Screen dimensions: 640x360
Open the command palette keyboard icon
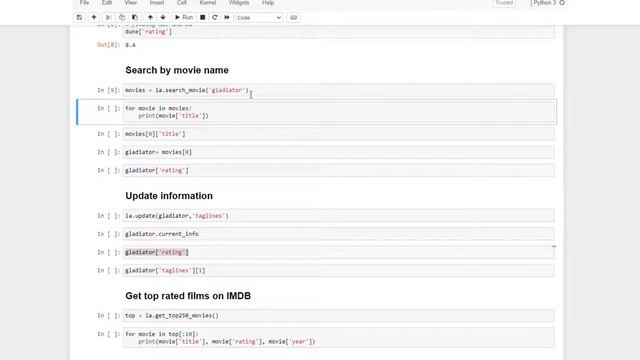[x=293, y=18]
